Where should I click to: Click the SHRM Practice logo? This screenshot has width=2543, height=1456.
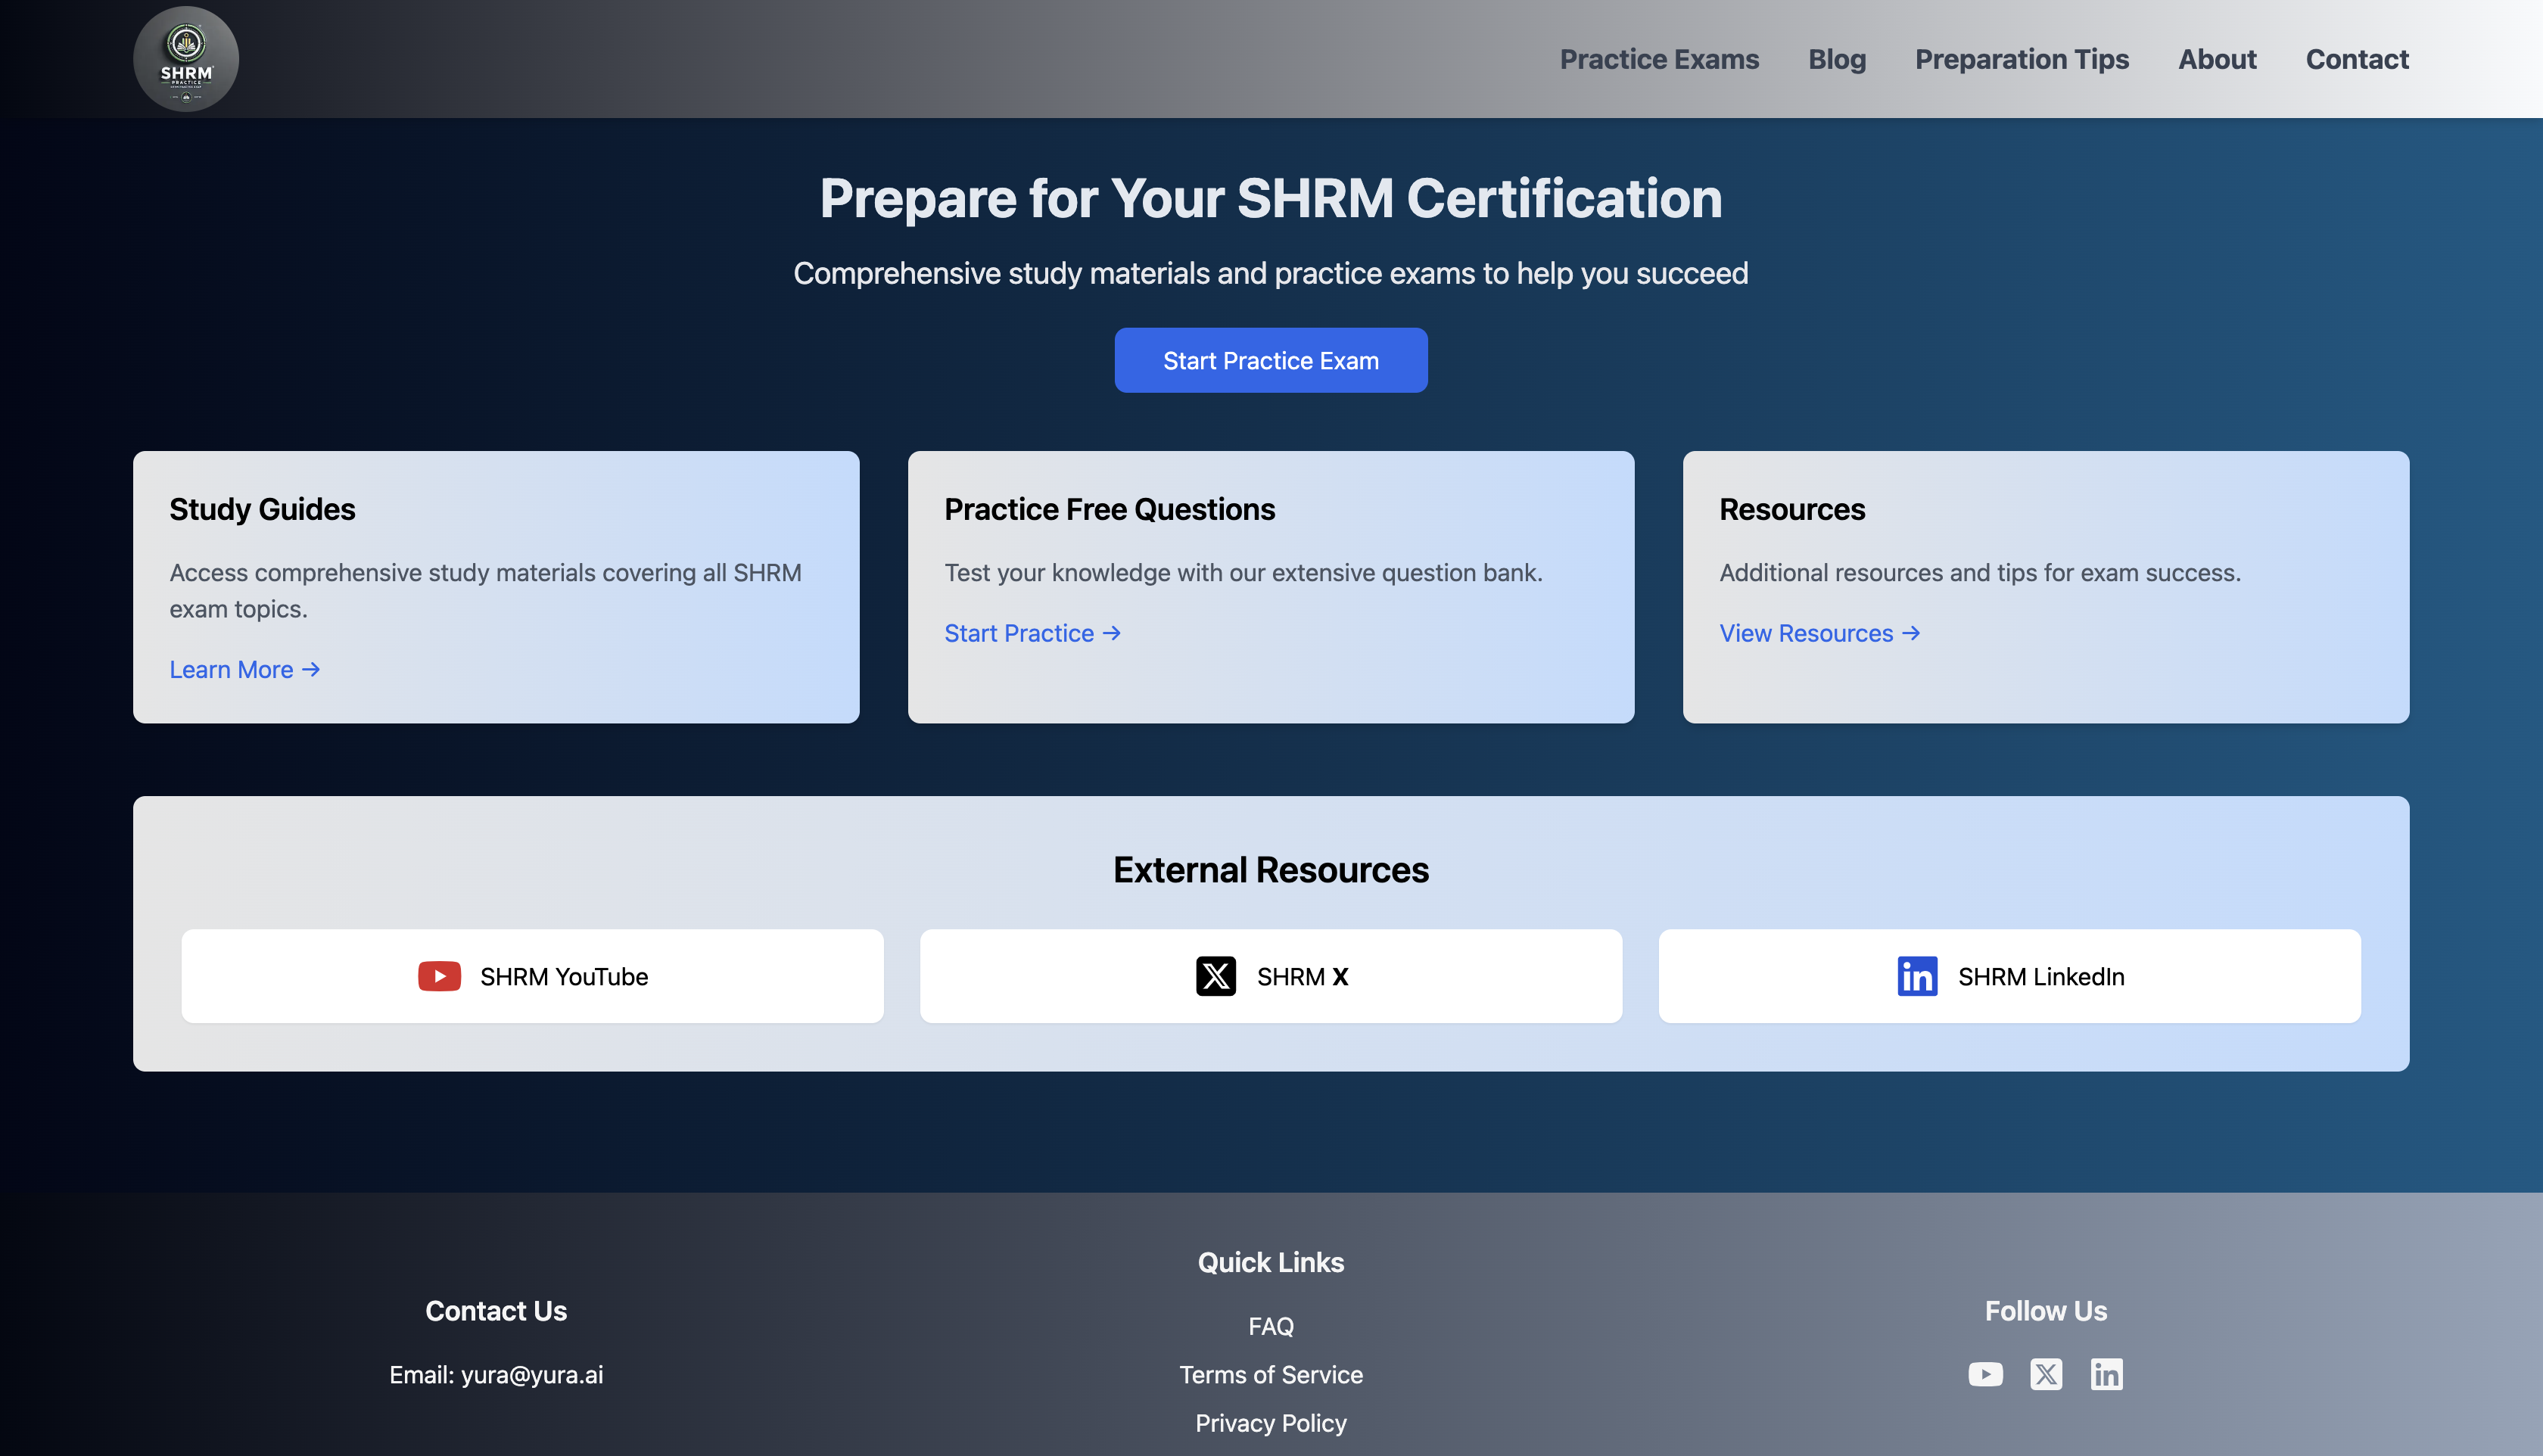coord(186,59)
